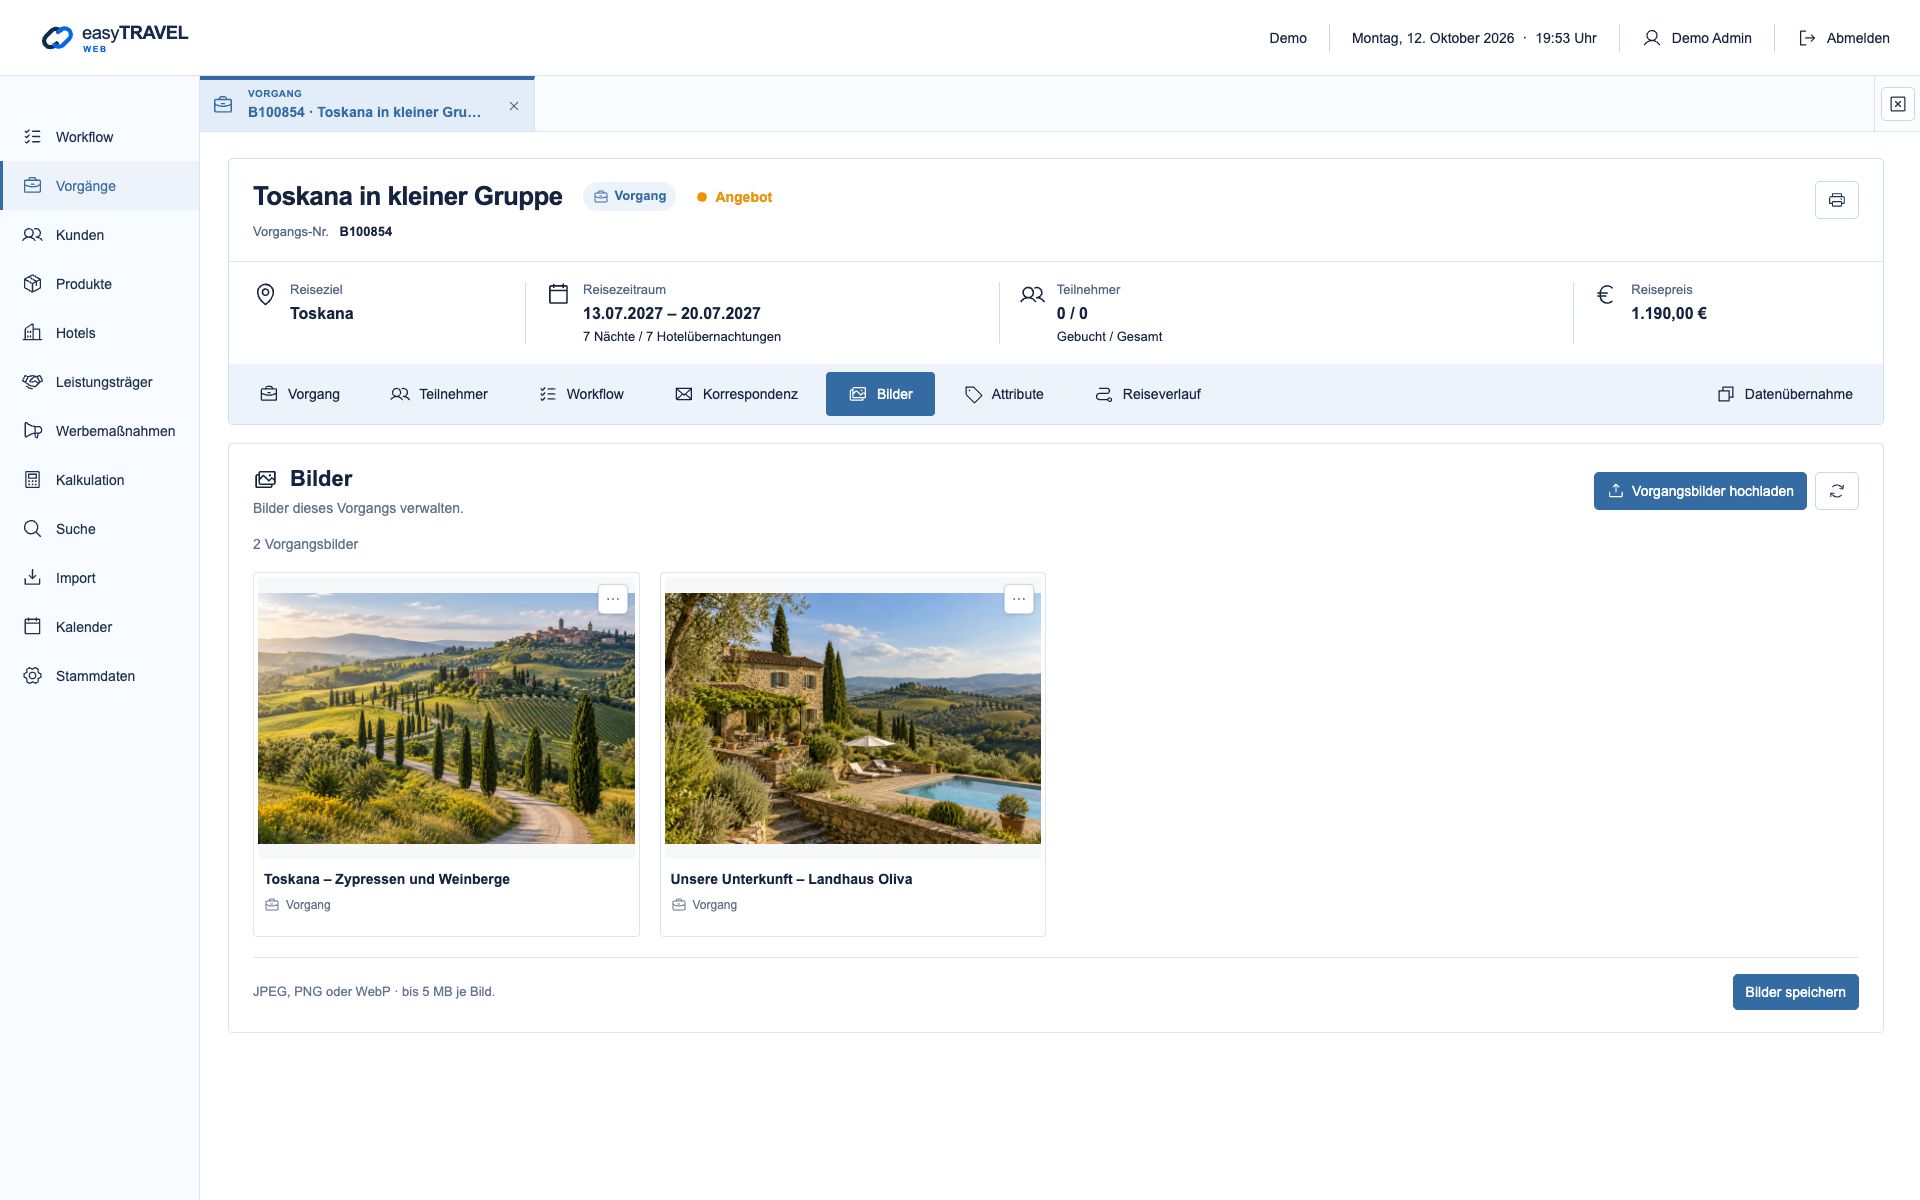Select Vorgänge in the sidebar
Viewport: 1920px width, 1200px height.
tap(100, 186)
